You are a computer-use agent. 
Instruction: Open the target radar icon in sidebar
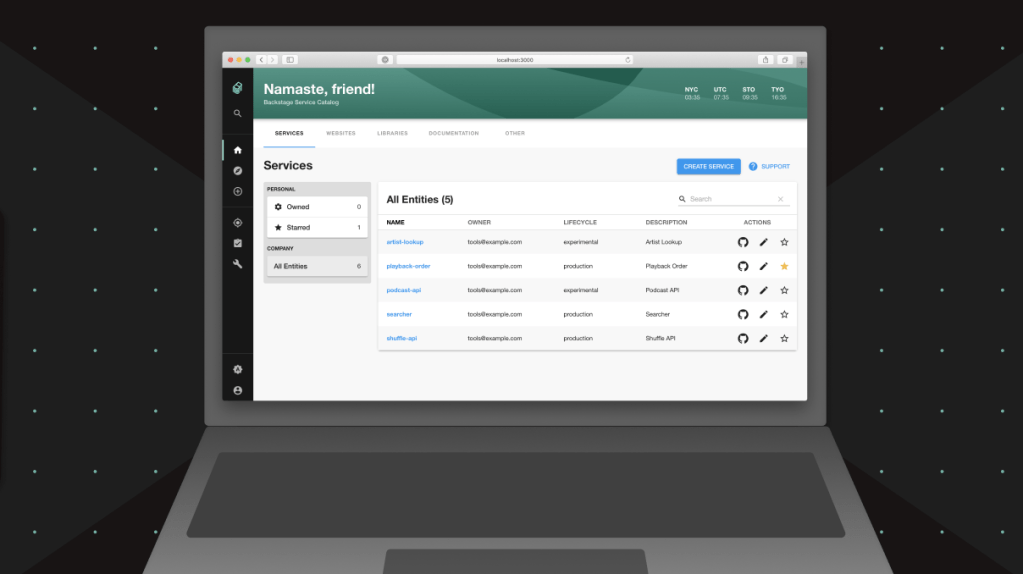tap(237, 222)
